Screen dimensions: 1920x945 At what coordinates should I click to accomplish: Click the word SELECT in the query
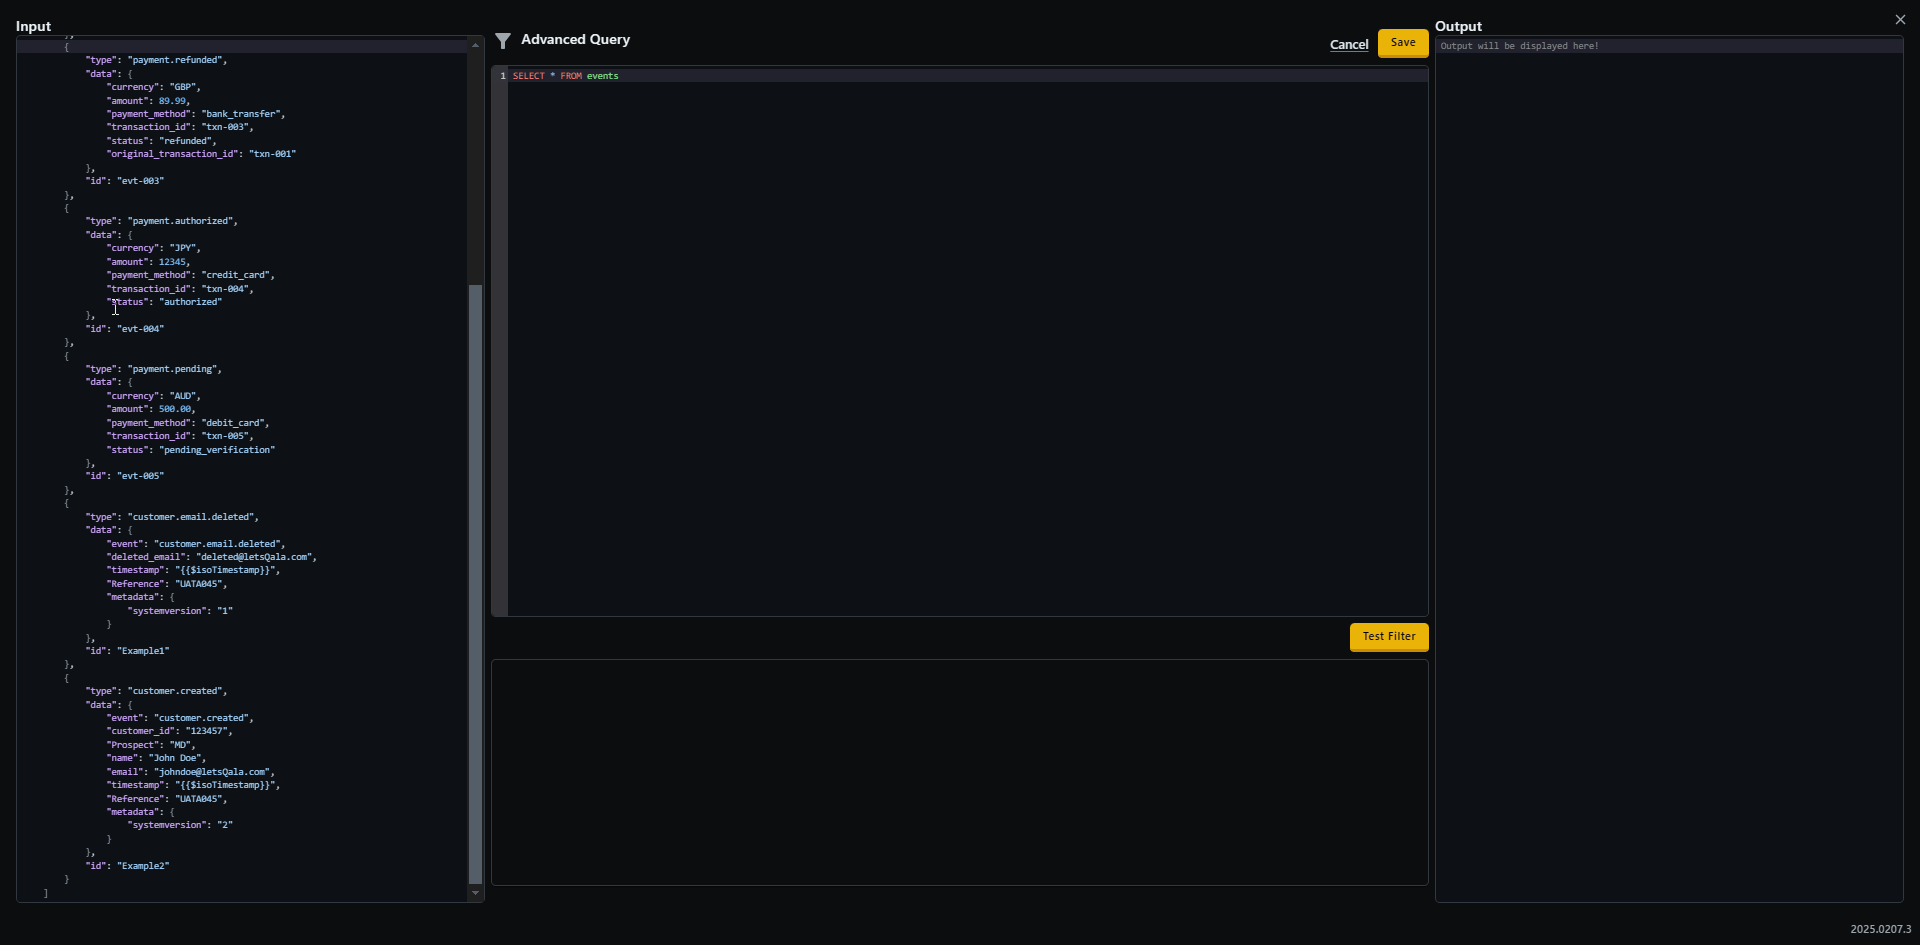529,75
